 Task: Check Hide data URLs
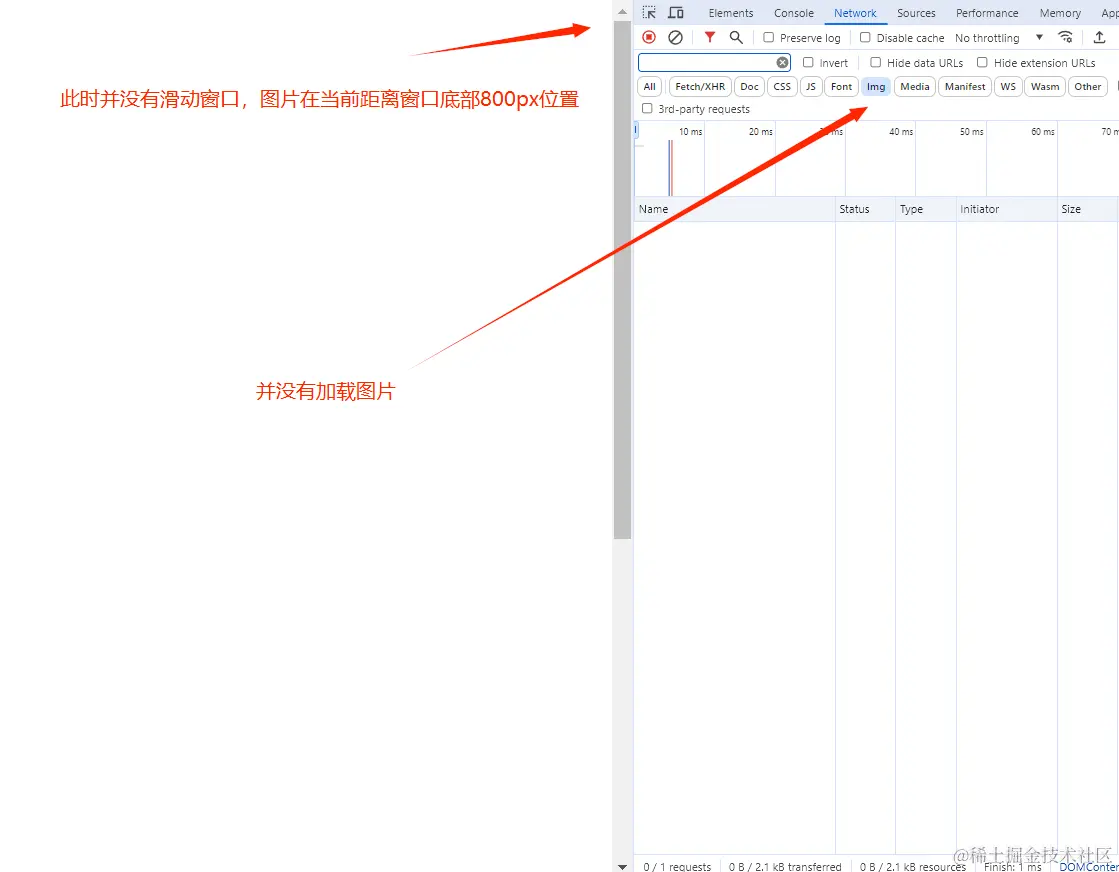pyautogui.click(x=876, y=62)
